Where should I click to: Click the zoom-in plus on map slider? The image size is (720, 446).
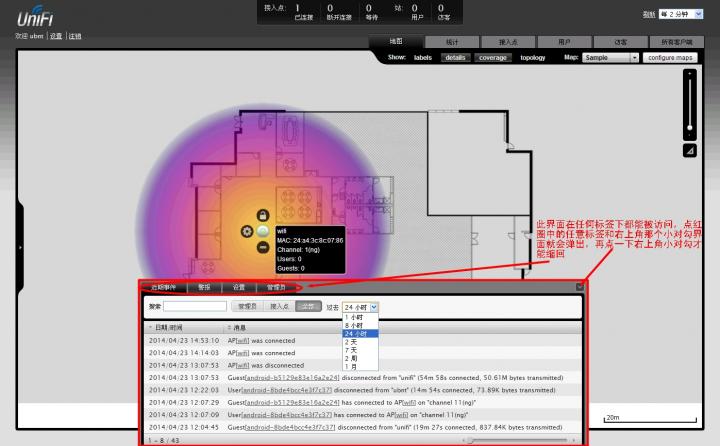point(689,74)
